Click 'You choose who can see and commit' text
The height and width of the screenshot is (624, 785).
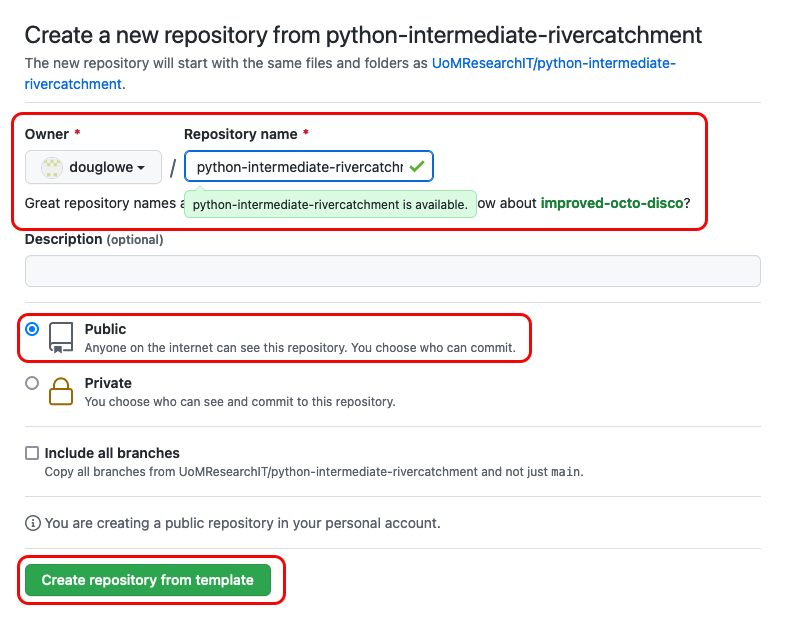[x=240, y=402]
